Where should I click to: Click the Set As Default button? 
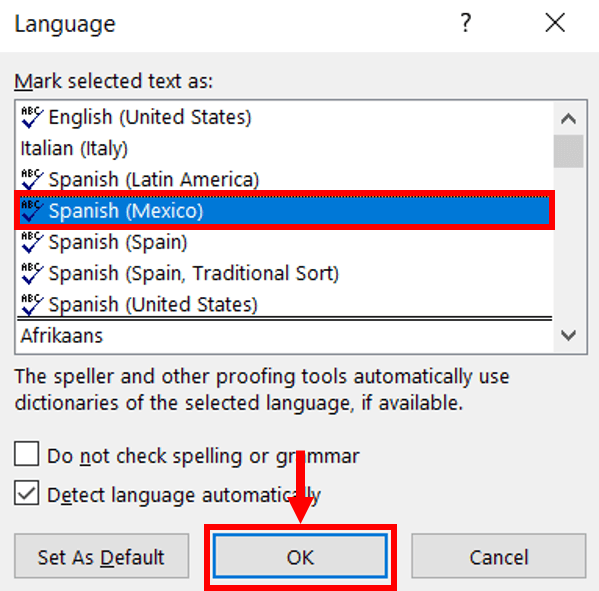[x=101, y=556]
